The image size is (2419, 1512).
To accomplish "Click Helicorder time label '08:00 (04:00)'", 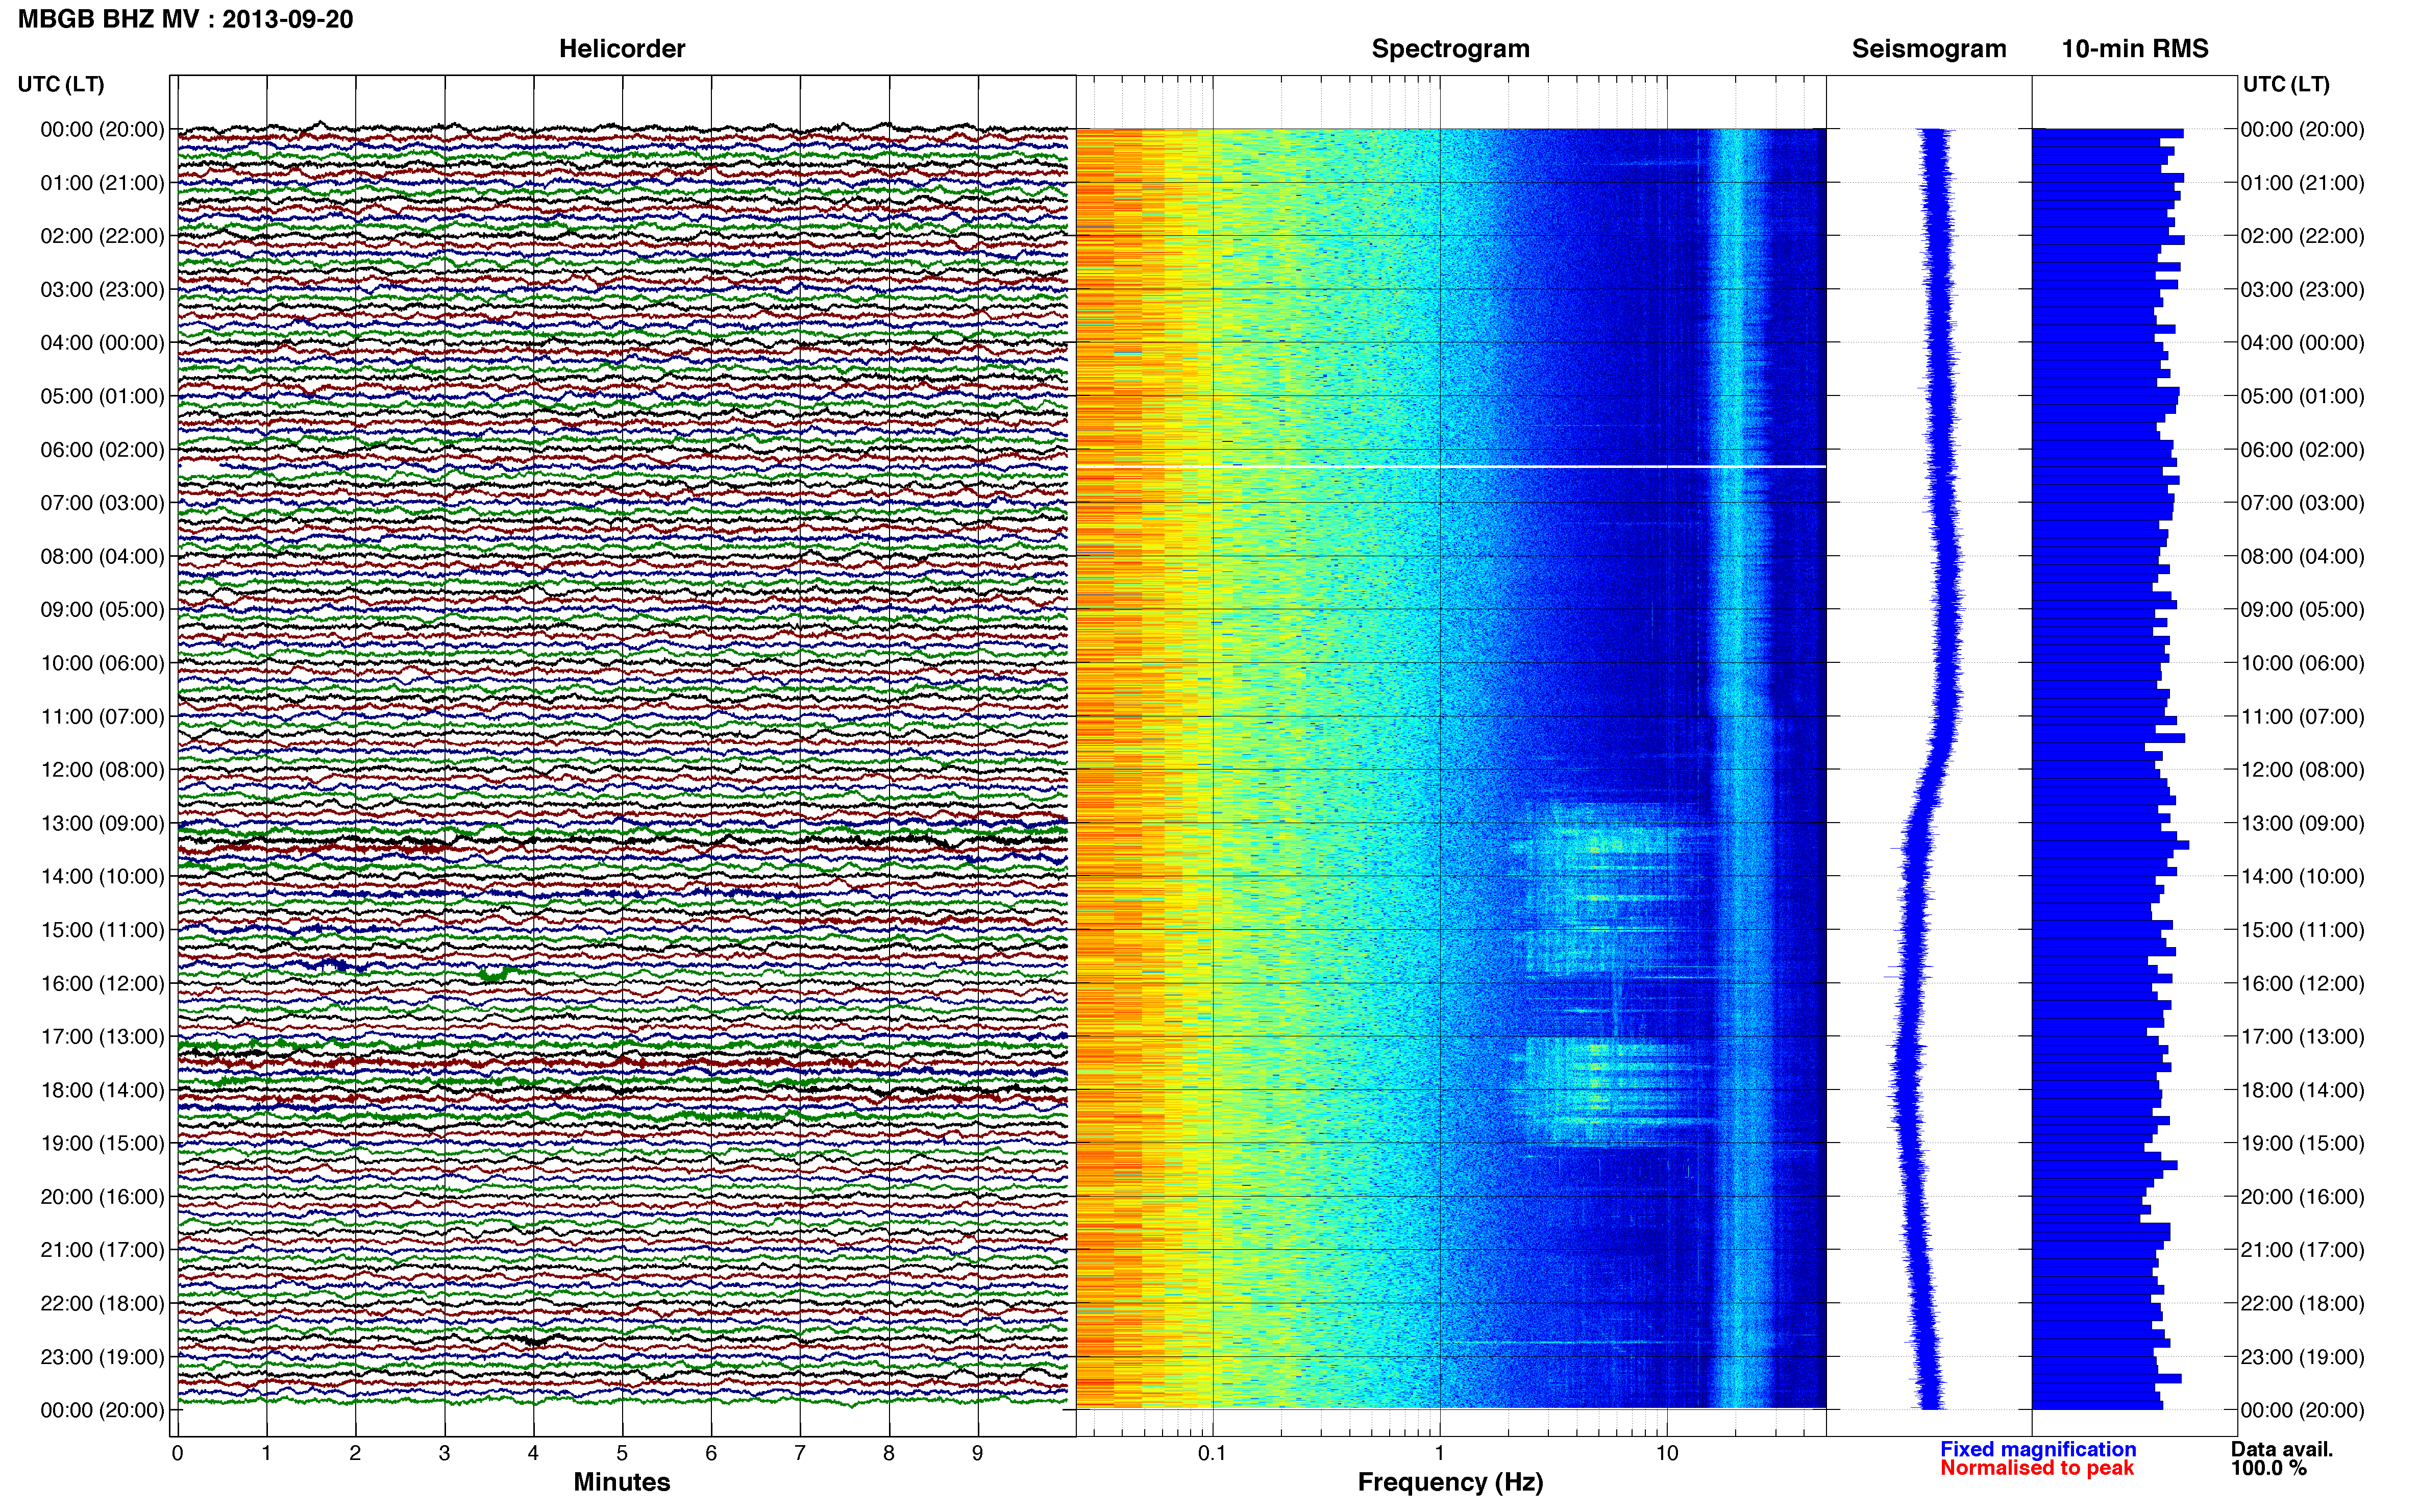I will (x=102, y=556).
